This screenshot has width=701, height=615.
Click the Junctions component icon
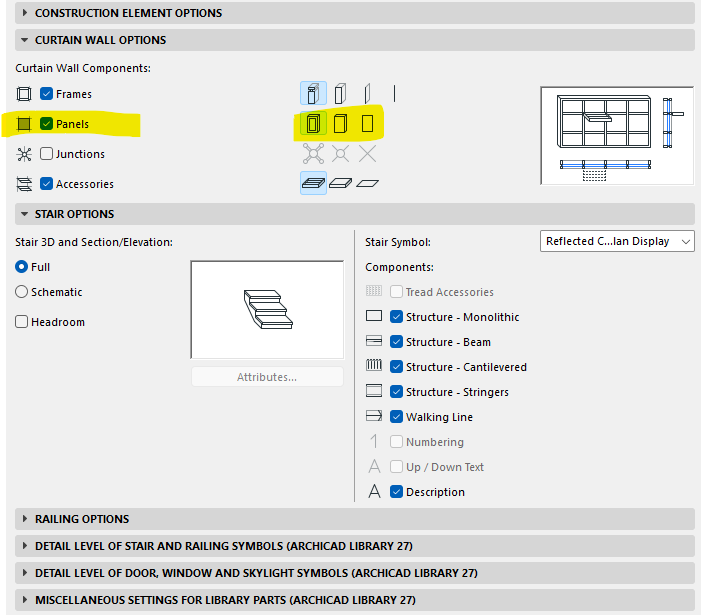coord(24,154)
